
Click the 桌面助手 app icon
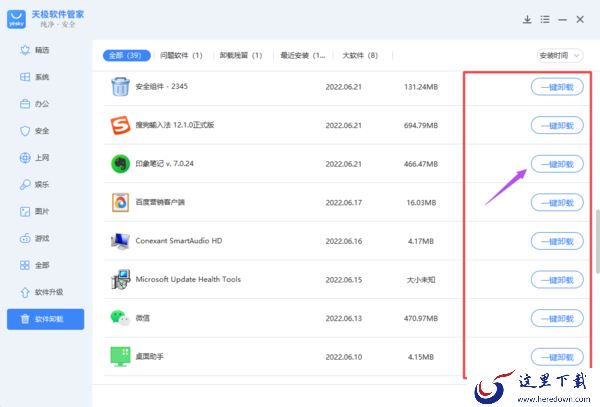point(120,357)
